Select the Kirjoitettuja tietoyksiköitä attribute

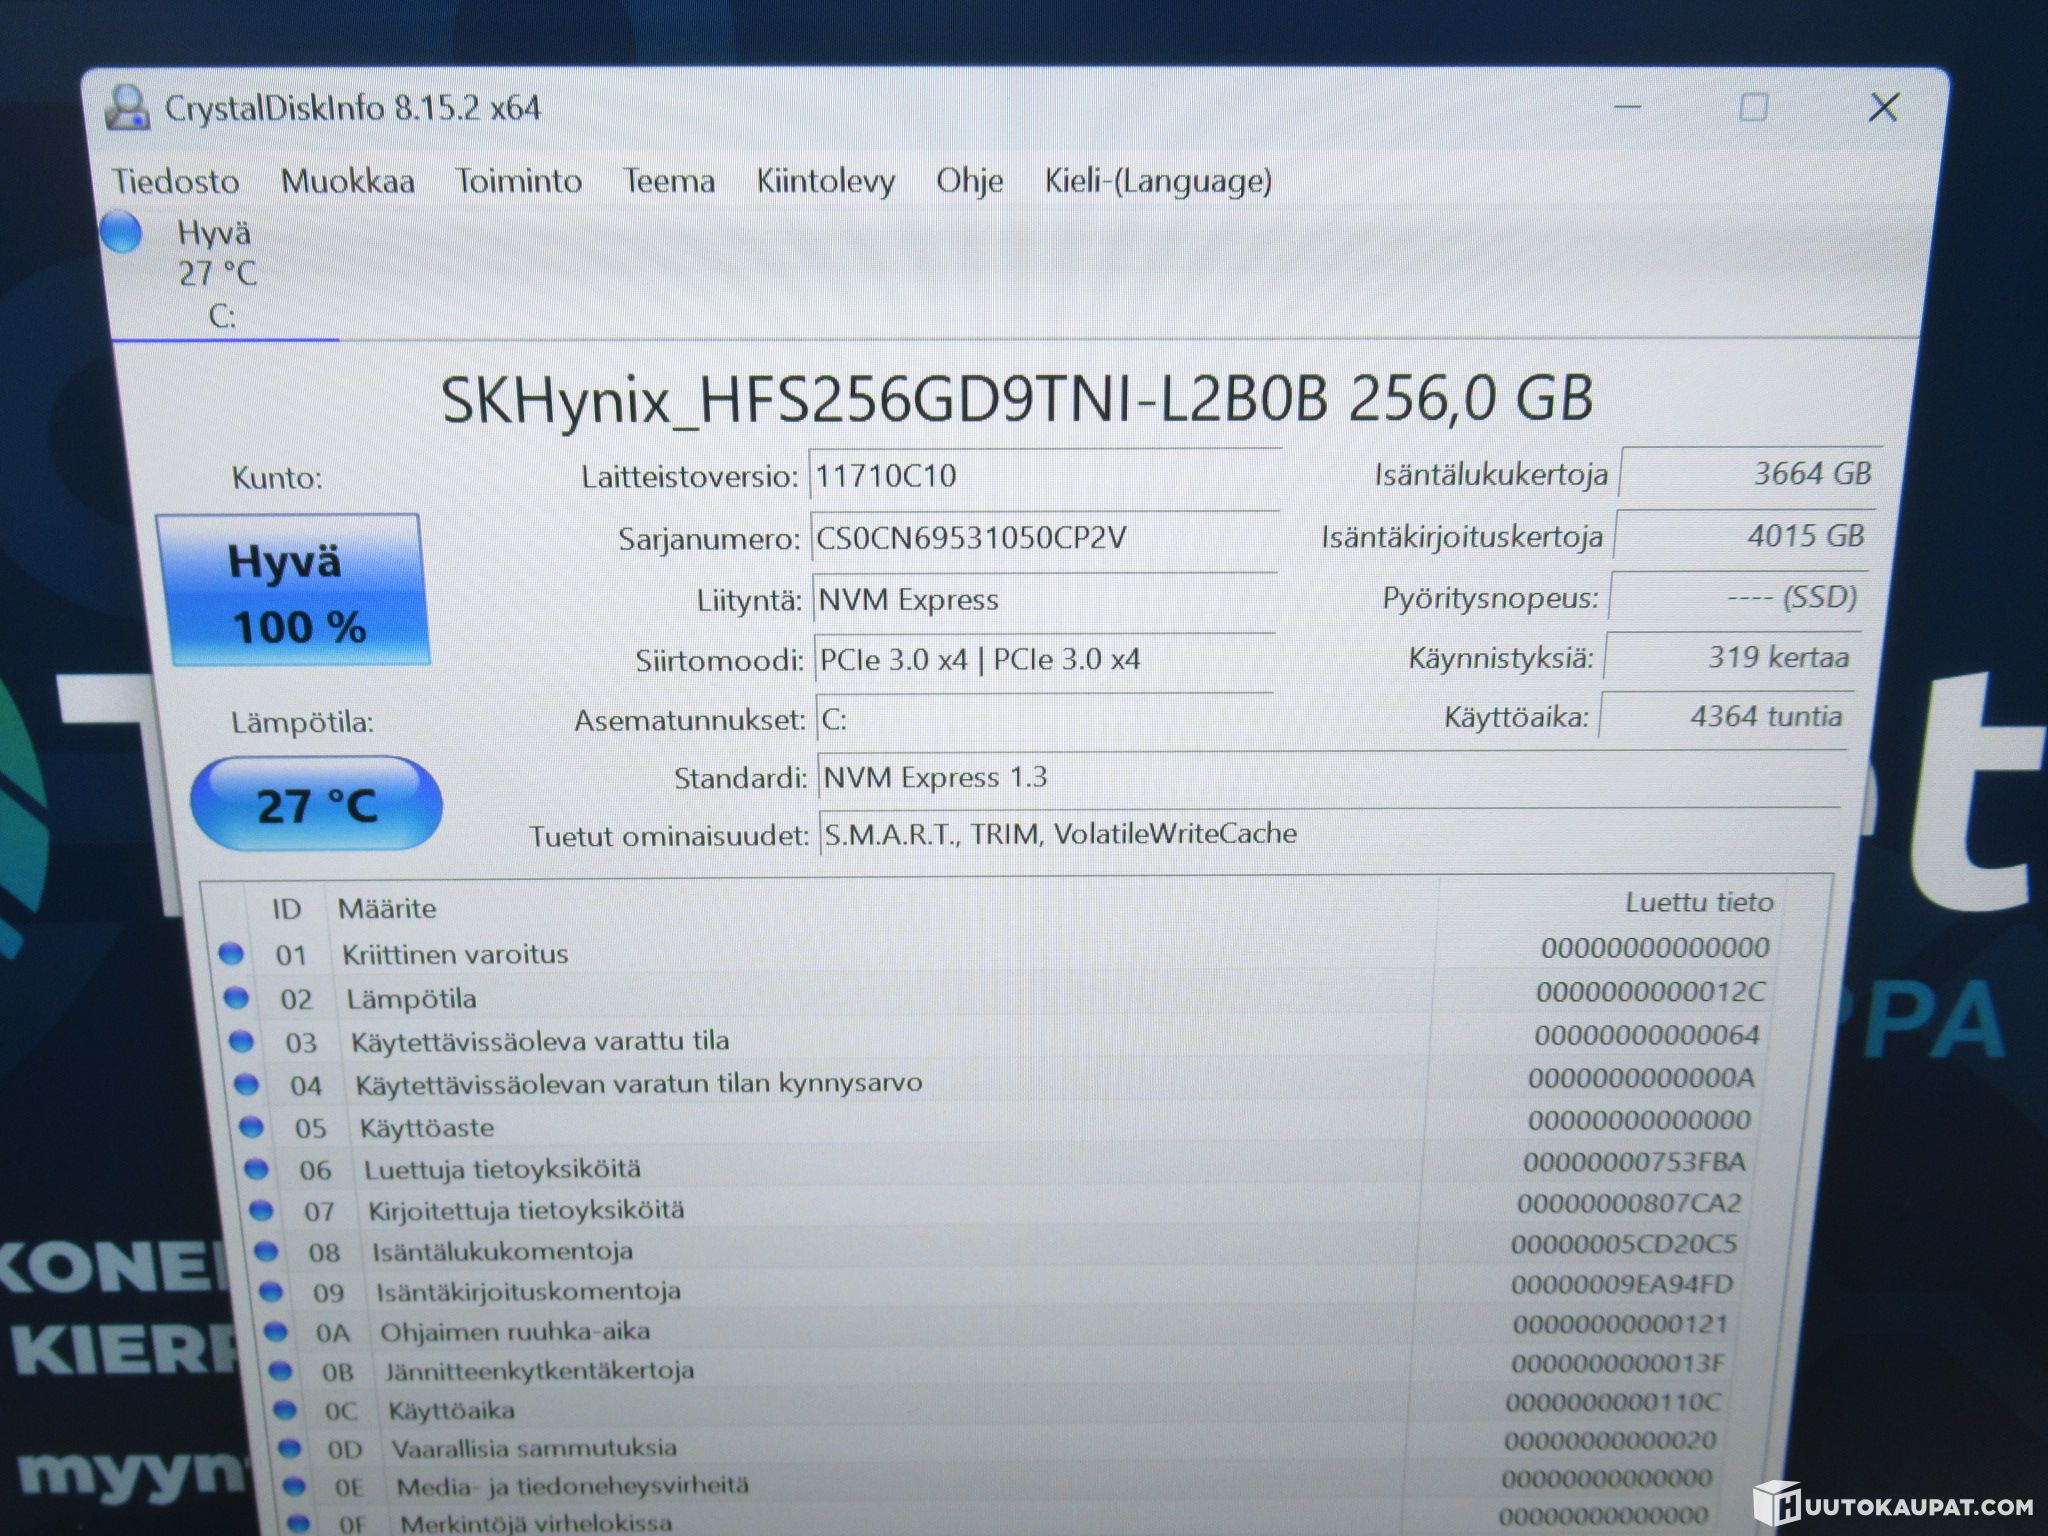pos(527,1211)
